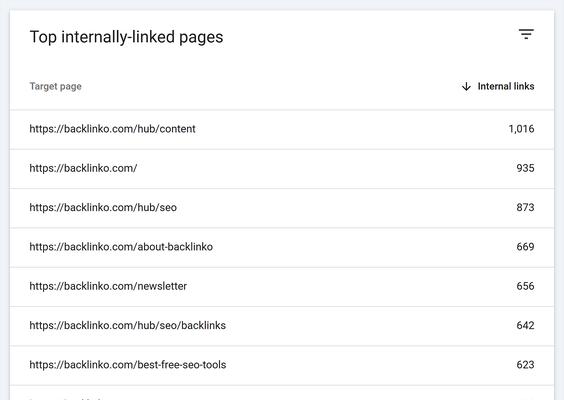The height and width of the screenshot is (400, 564).
Task: Open the https://backlinko.com/ homepage row
Action: click(x=282, y=168)
